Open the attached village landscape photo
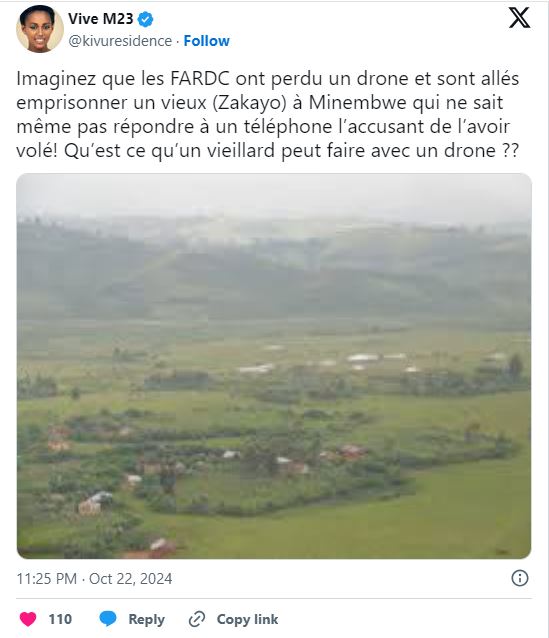549x638 pixels. [274, 366]
